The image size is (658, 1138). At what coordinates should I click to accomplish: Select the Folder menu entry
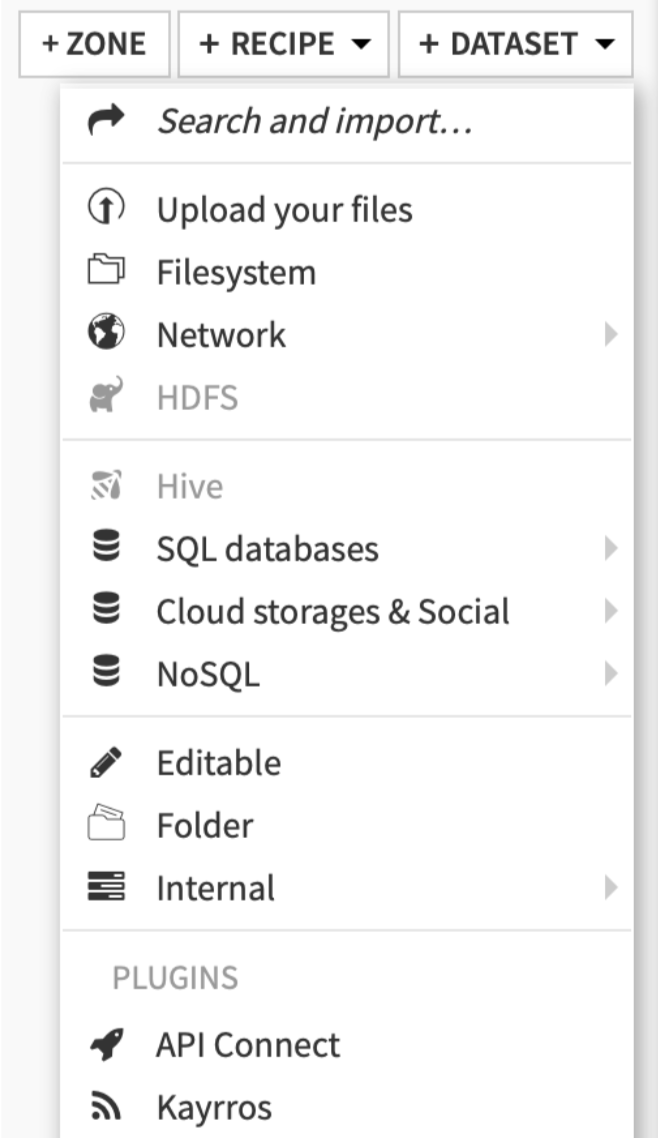pos(204,826)
